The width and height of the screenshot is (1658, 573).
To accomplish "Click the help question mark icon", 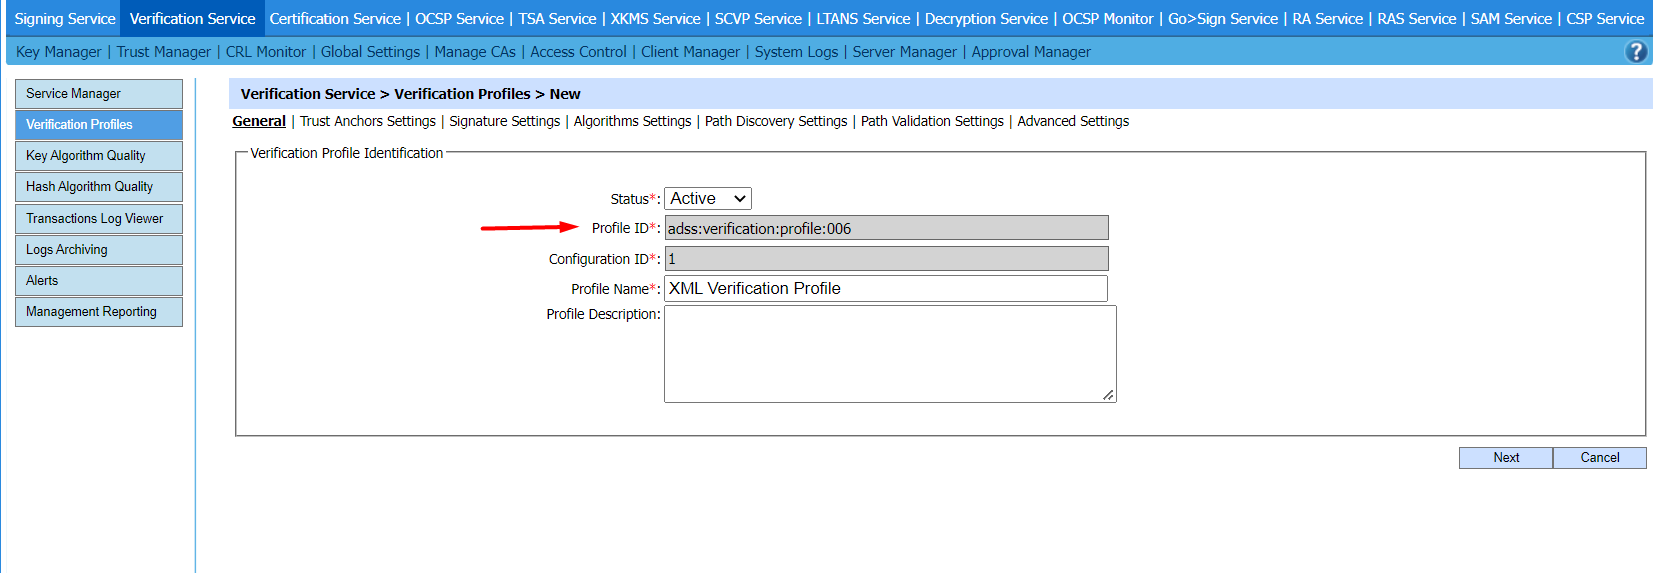I will click(x=1636, y=52).
